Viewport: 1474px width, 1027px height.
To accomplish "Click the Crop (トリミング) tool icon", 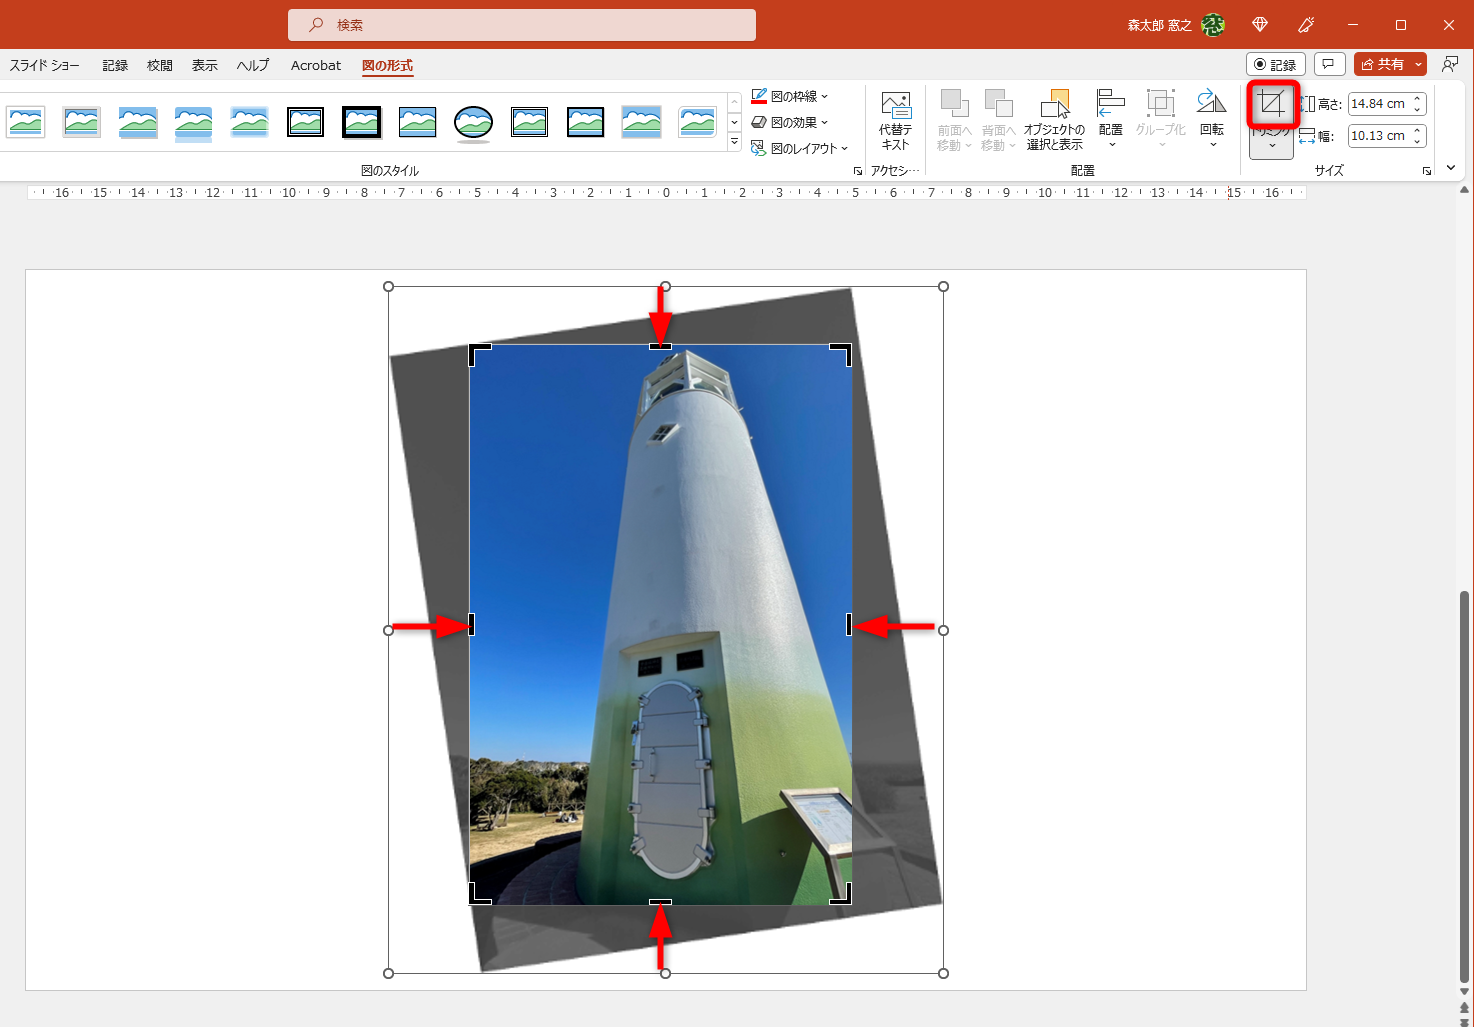I will pyautogui.click(x=1271, y=104).
